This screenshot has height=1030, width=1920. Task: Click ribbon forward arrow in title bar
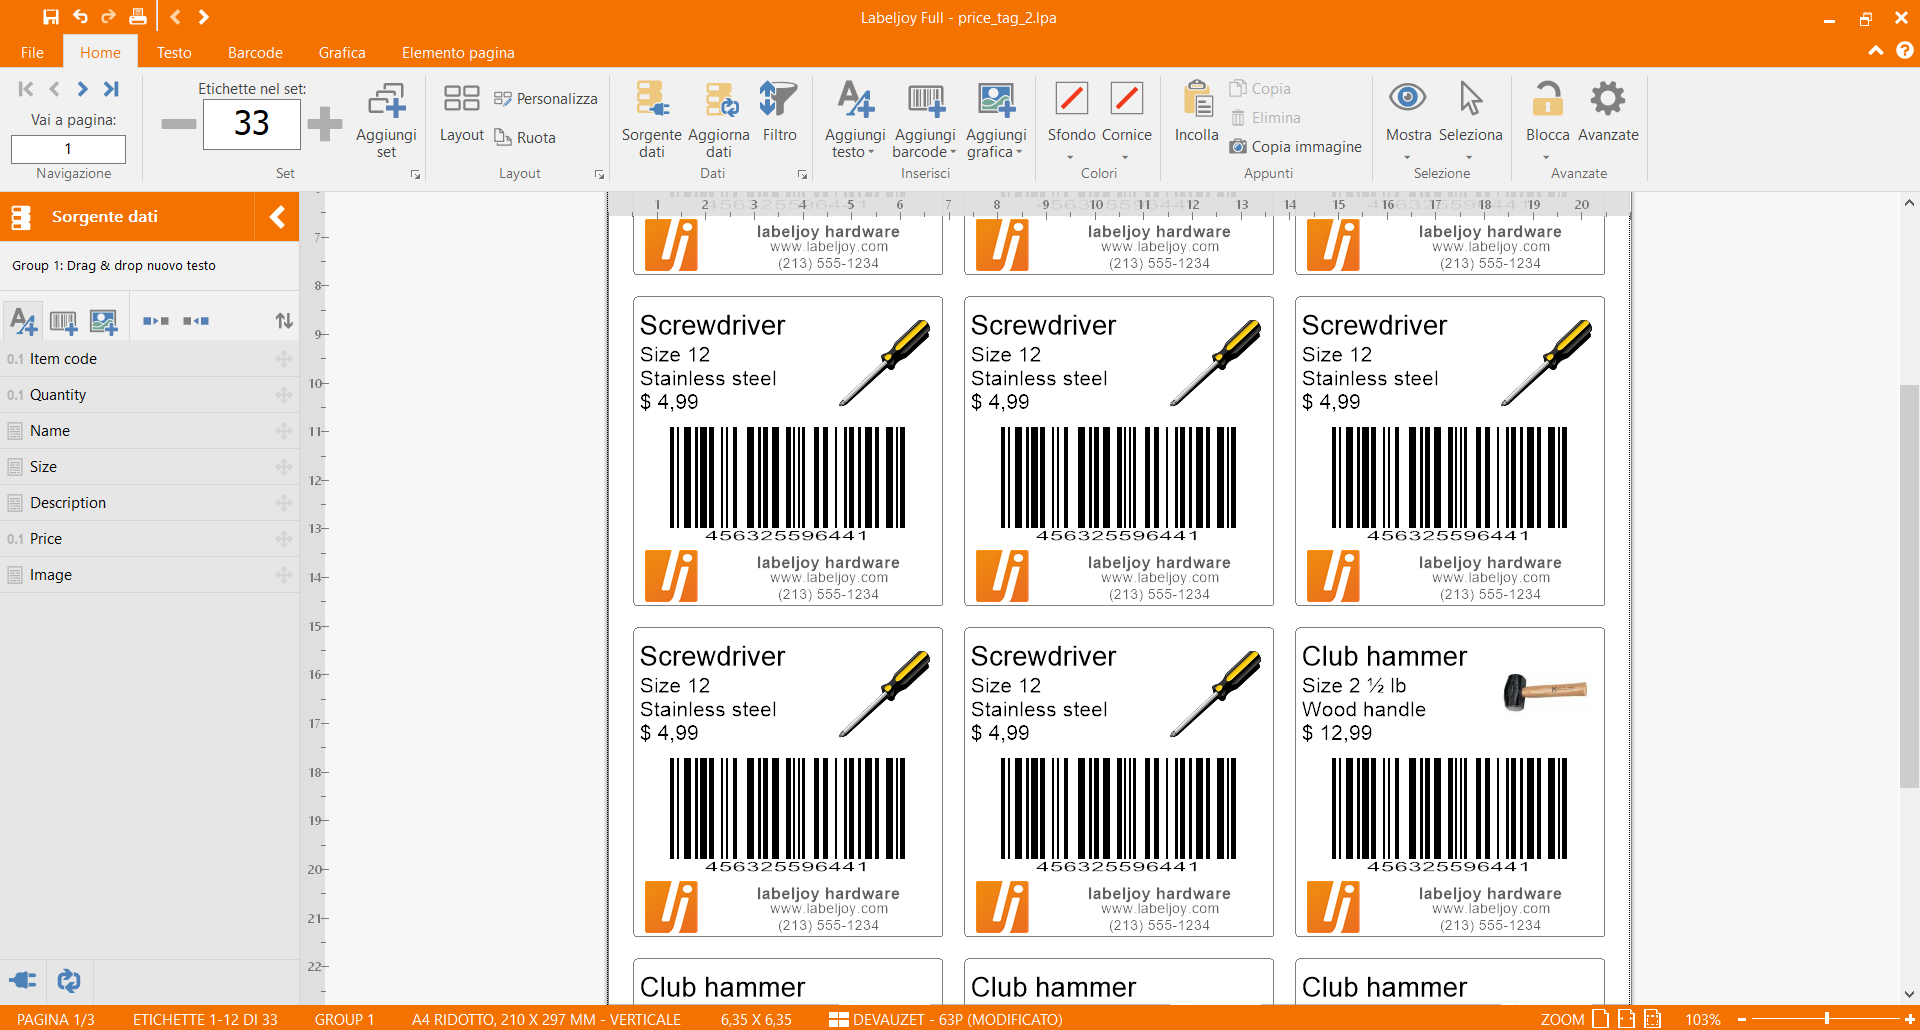point(204,17)
